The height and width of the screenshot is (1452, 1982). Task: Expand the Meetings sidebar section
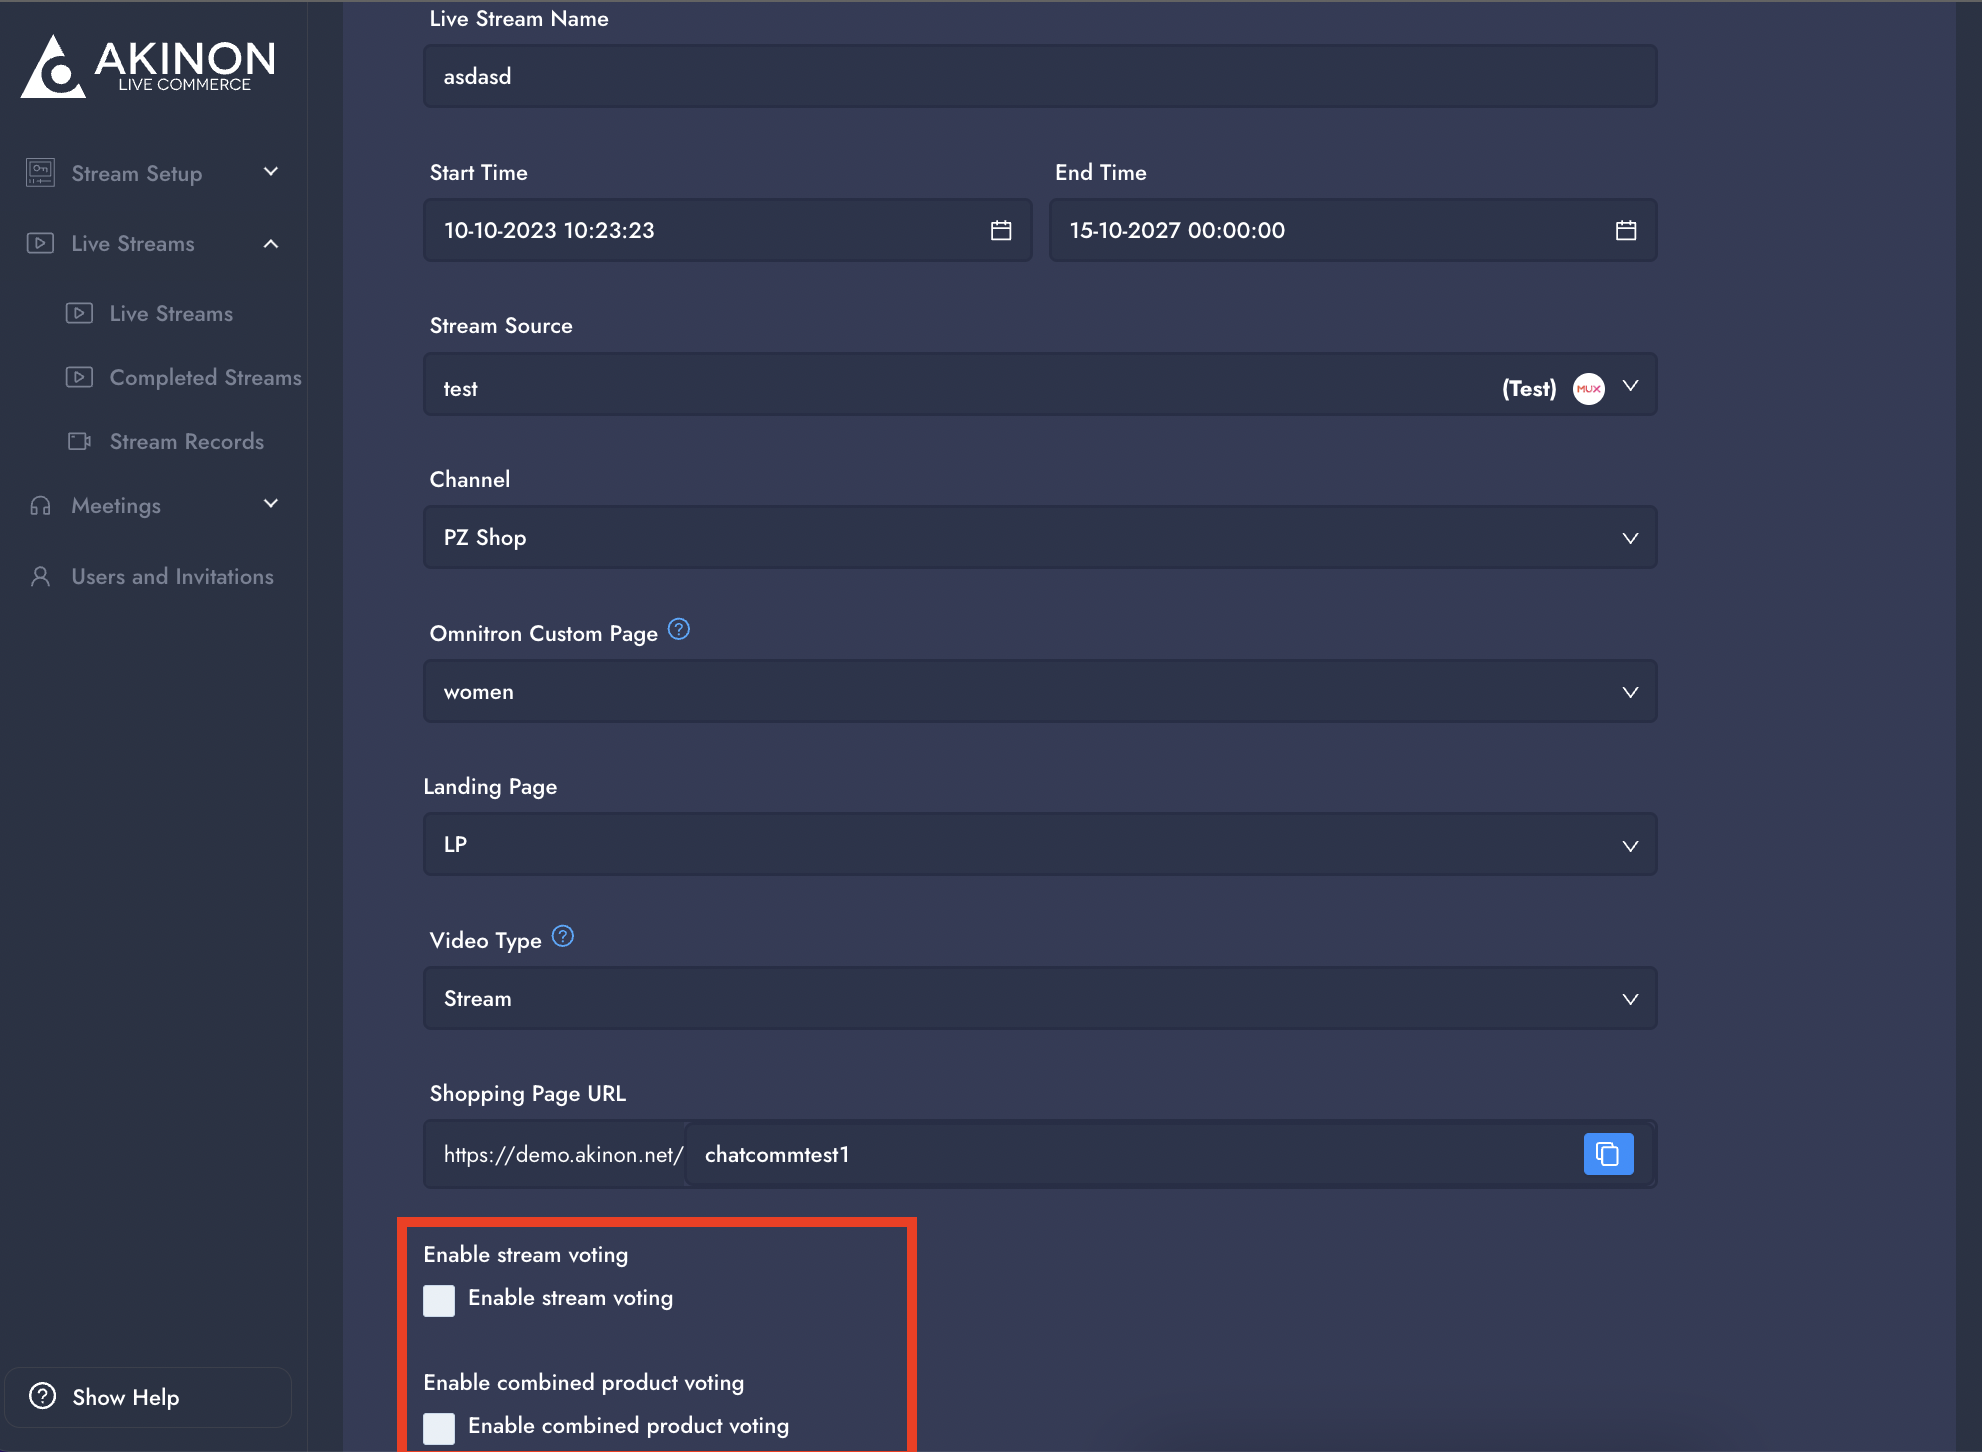(270, 504)
